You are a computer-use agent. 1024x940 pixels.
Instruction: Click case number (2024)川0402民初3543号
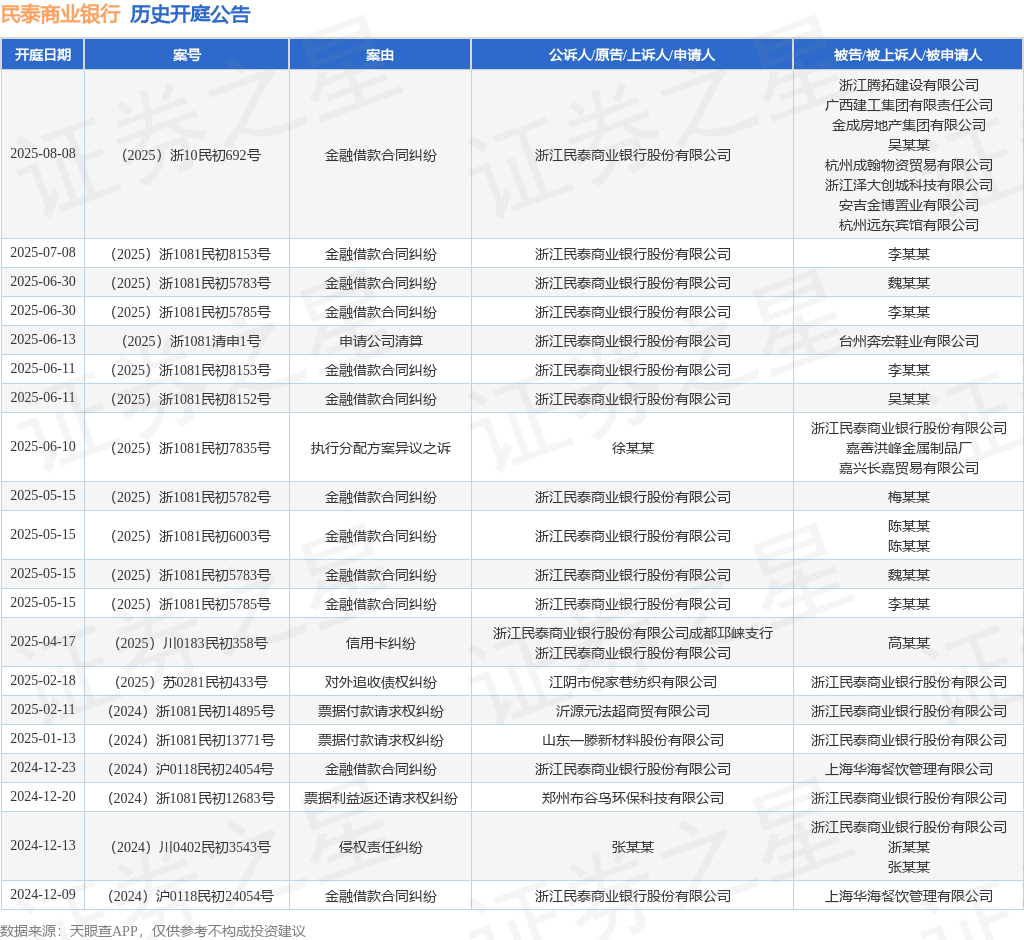point(191,847)
